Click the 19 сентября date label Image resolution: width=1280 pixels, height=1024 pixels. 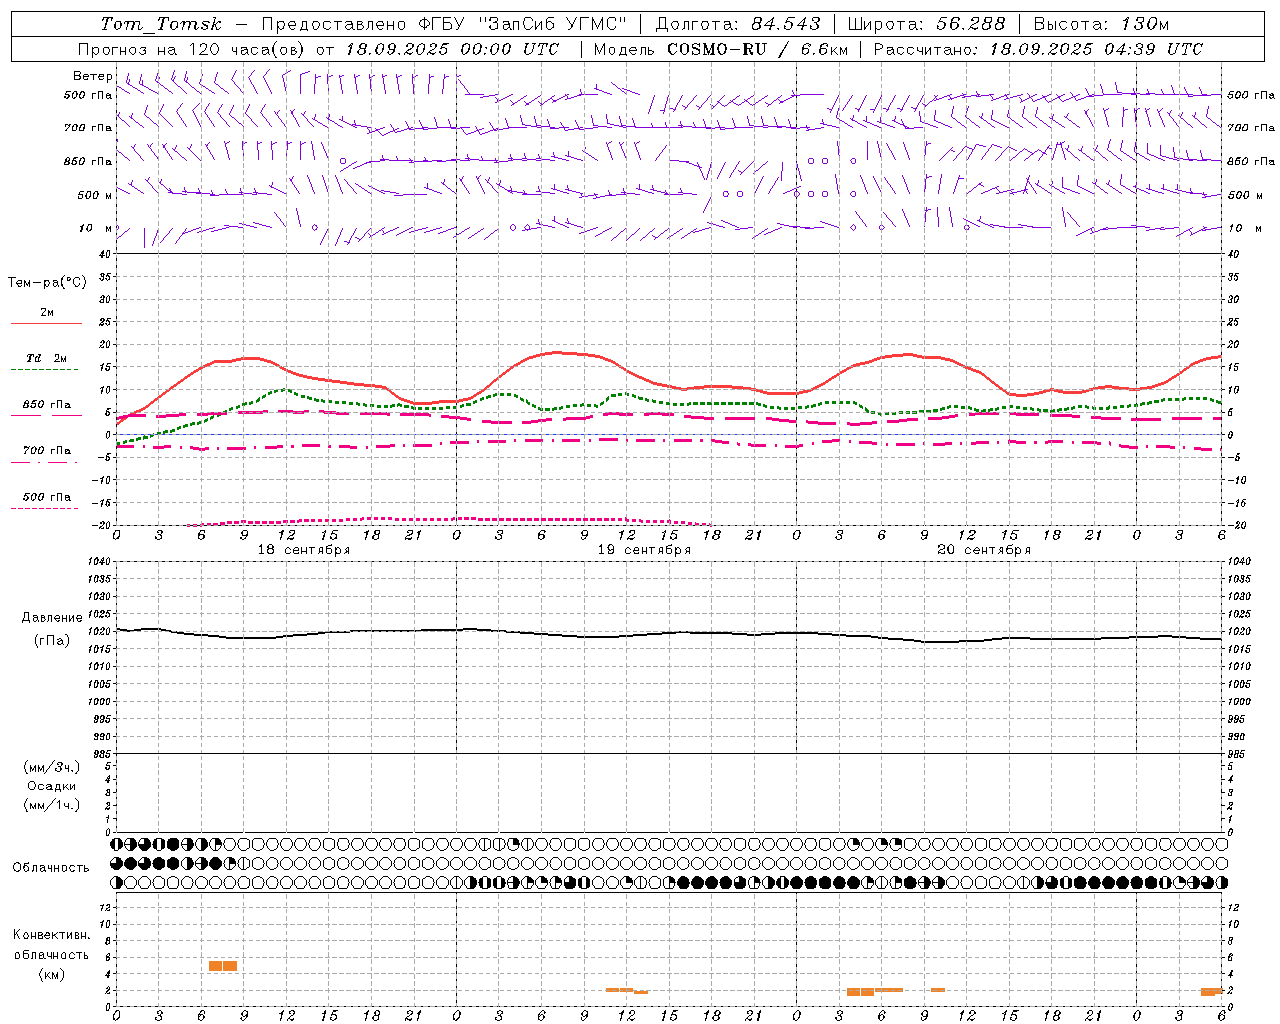[x=644, y=550]
